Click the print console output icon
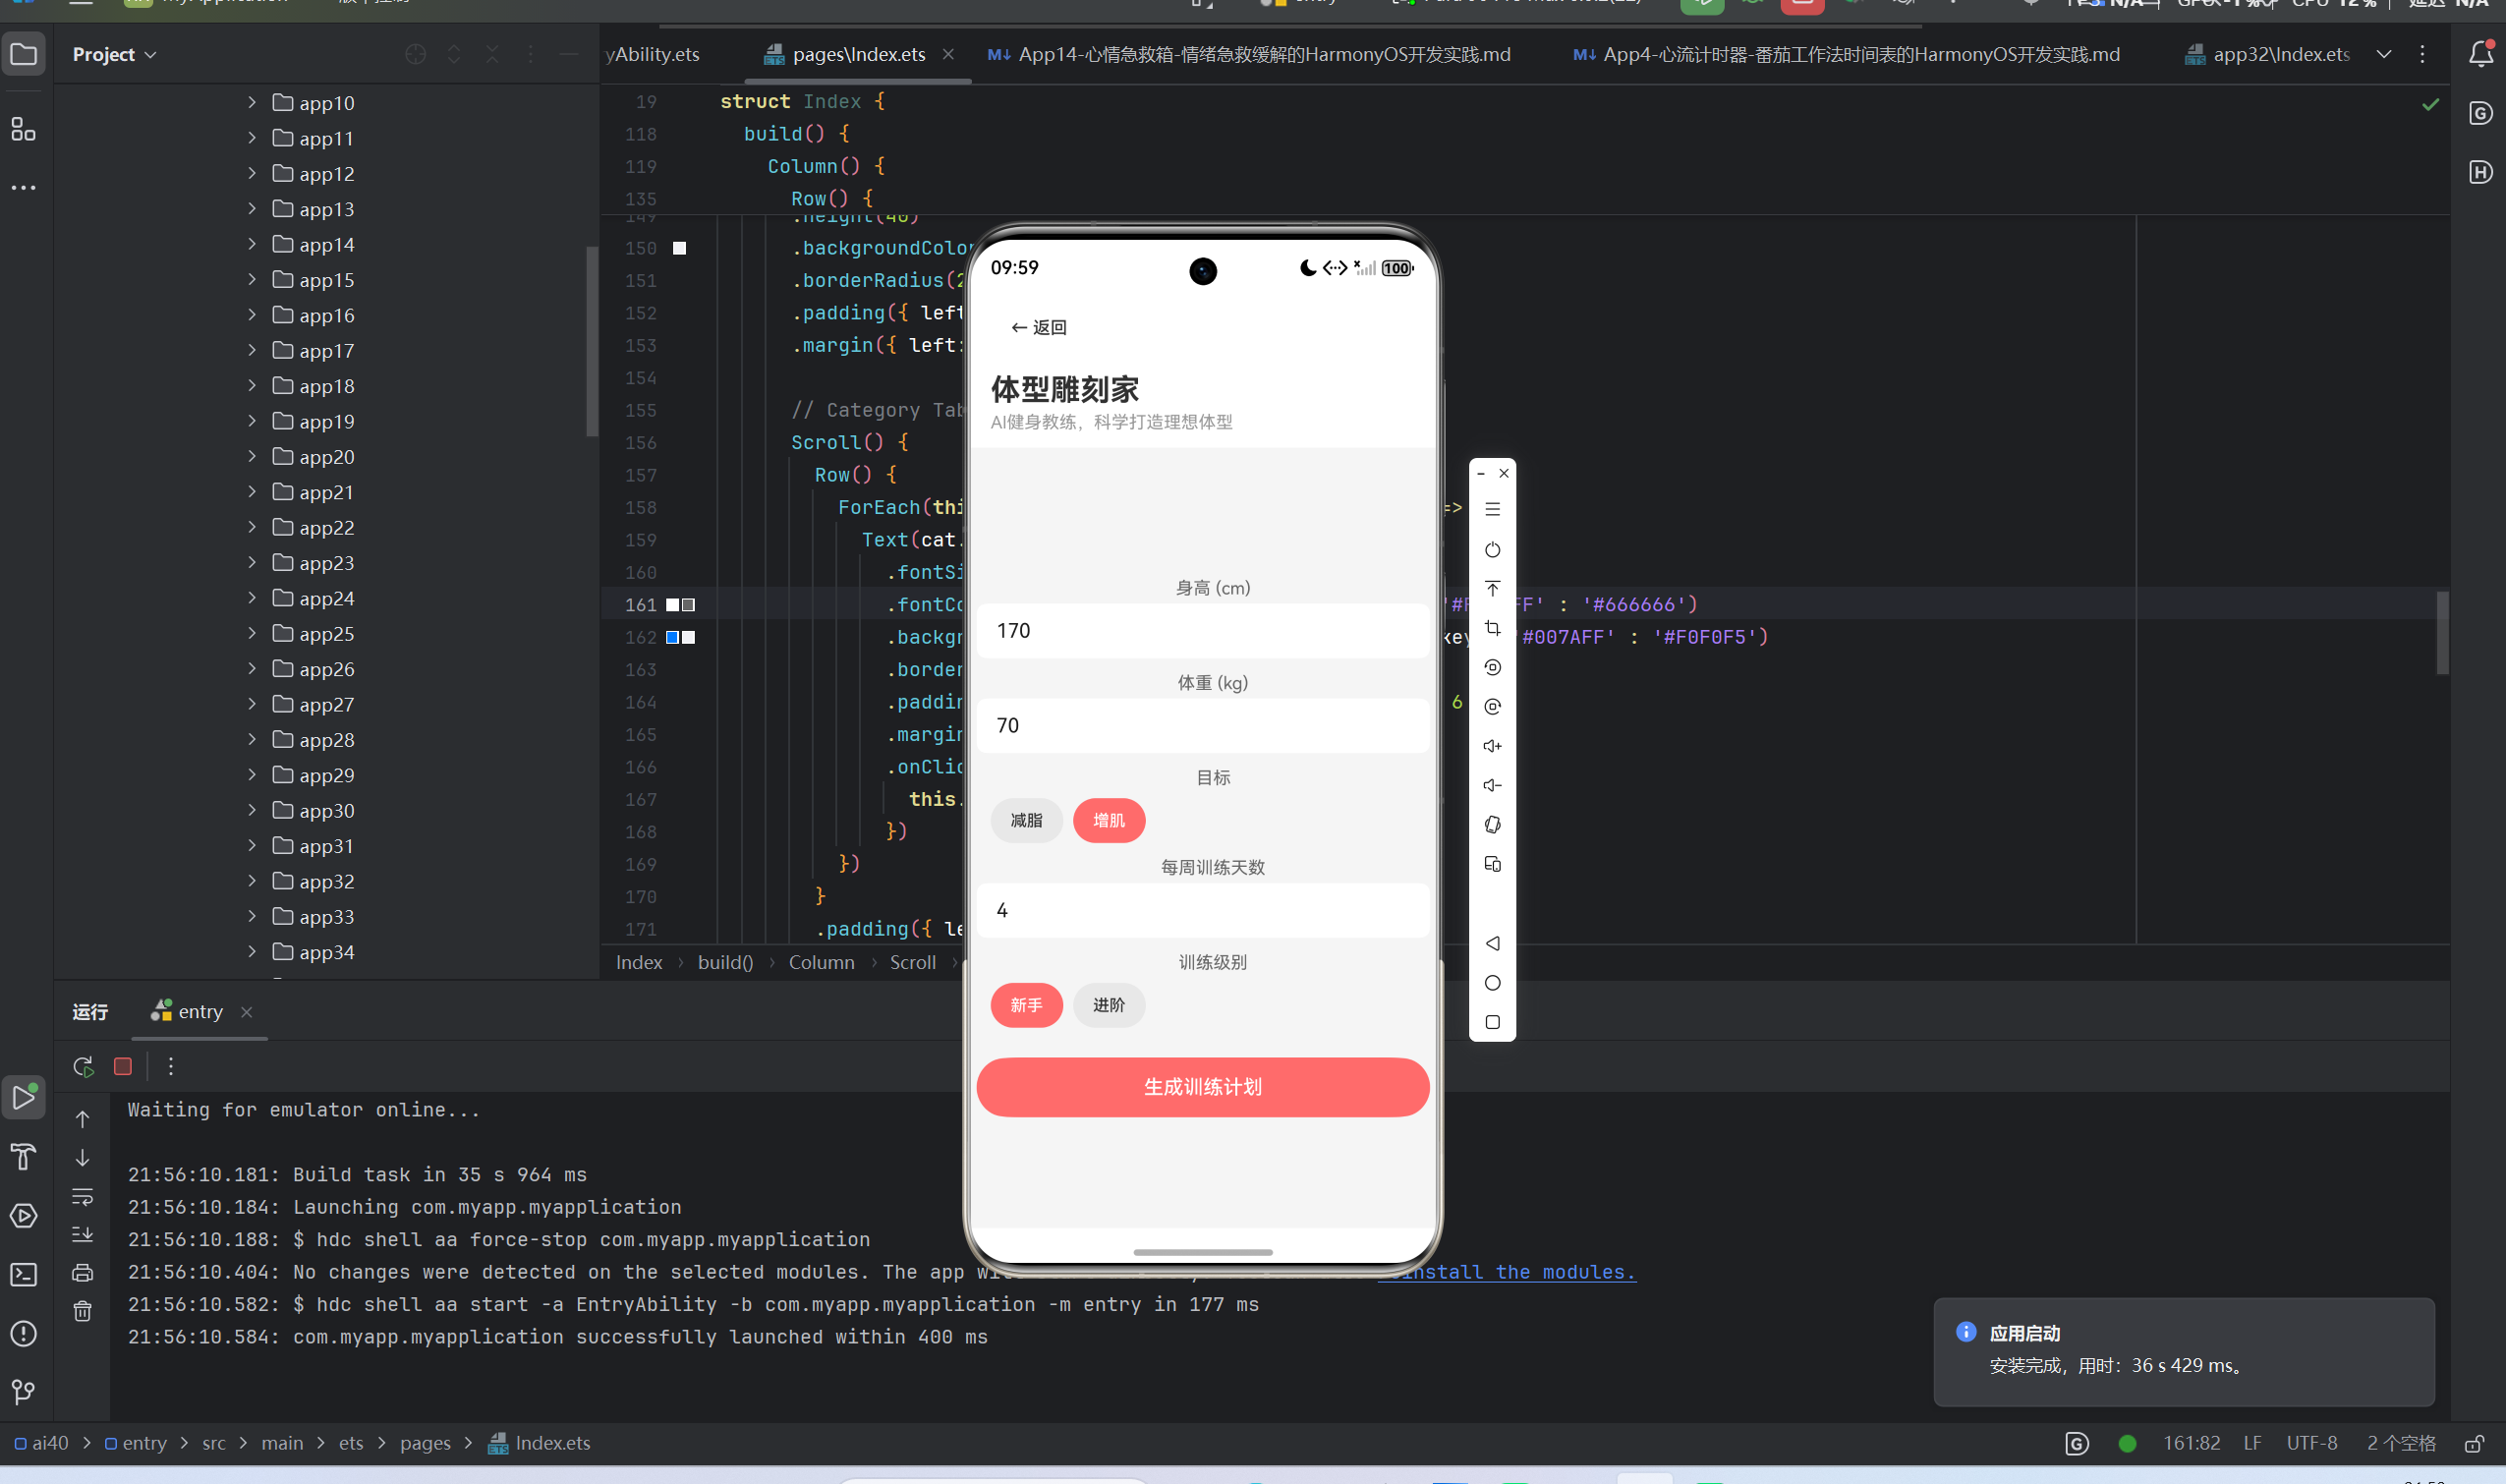2506x1484 pixels. point(83,1273)
